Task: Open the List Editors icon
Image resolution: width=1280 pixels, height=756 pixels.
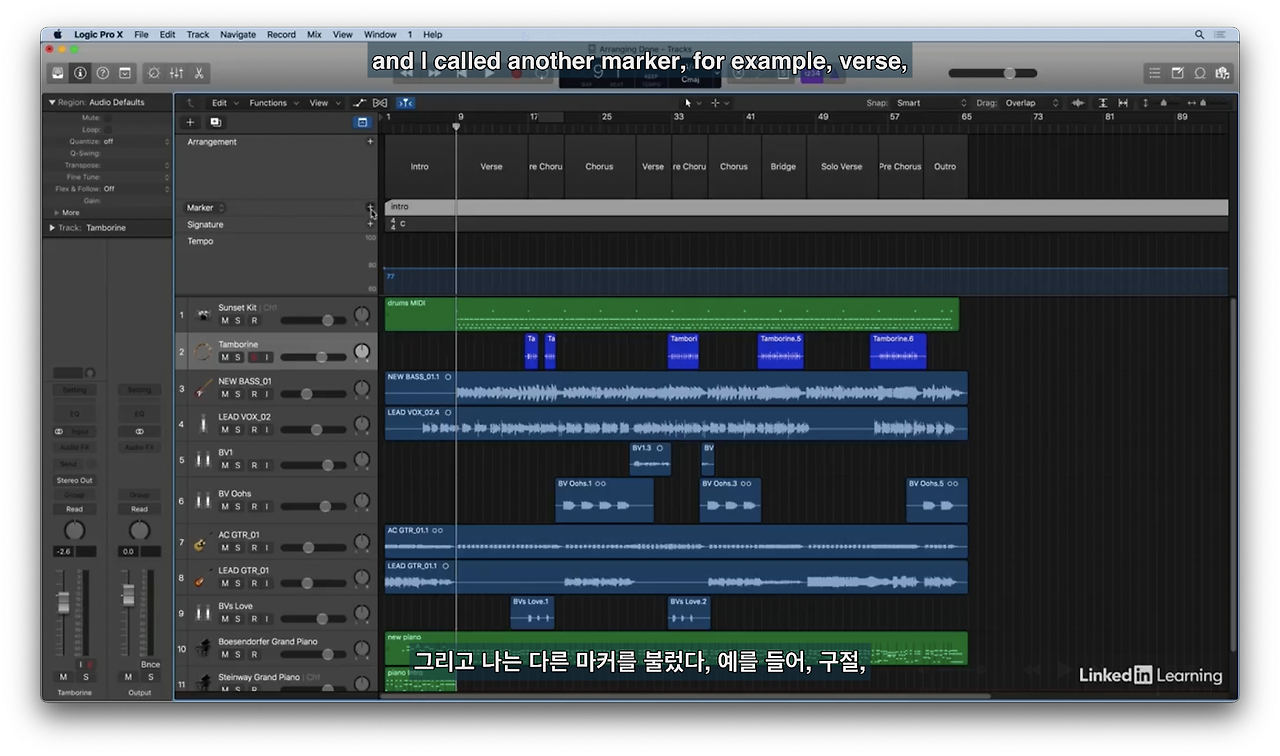Action: tap(1154, 73)
